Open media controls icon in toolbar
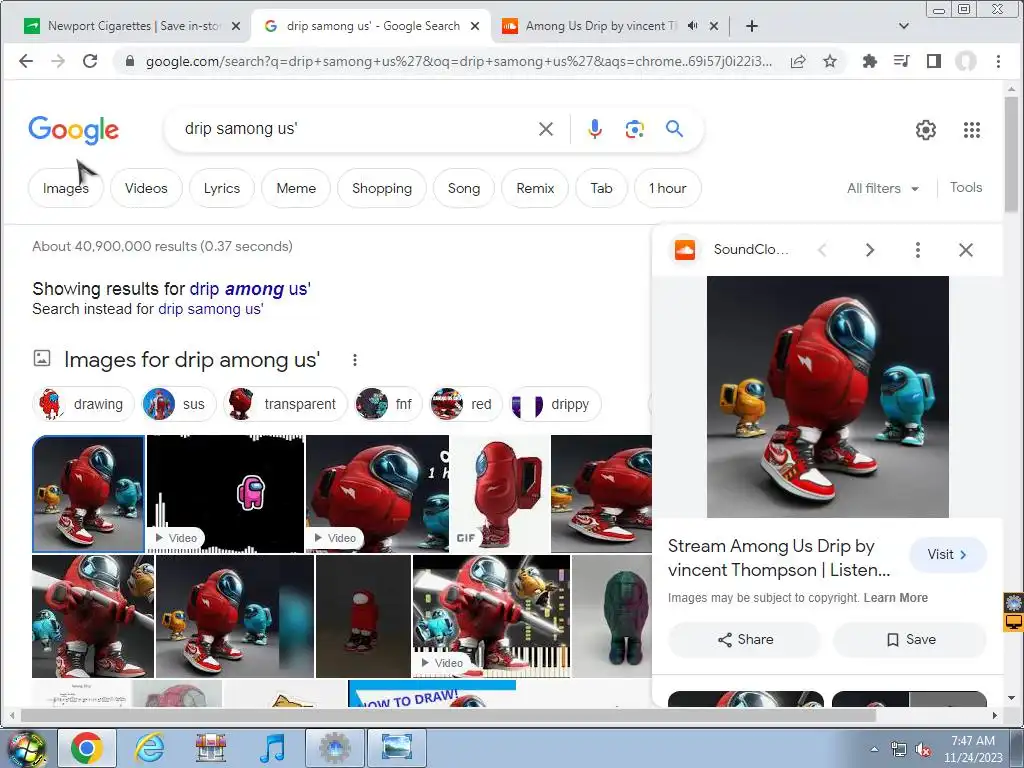 point(901,61)
